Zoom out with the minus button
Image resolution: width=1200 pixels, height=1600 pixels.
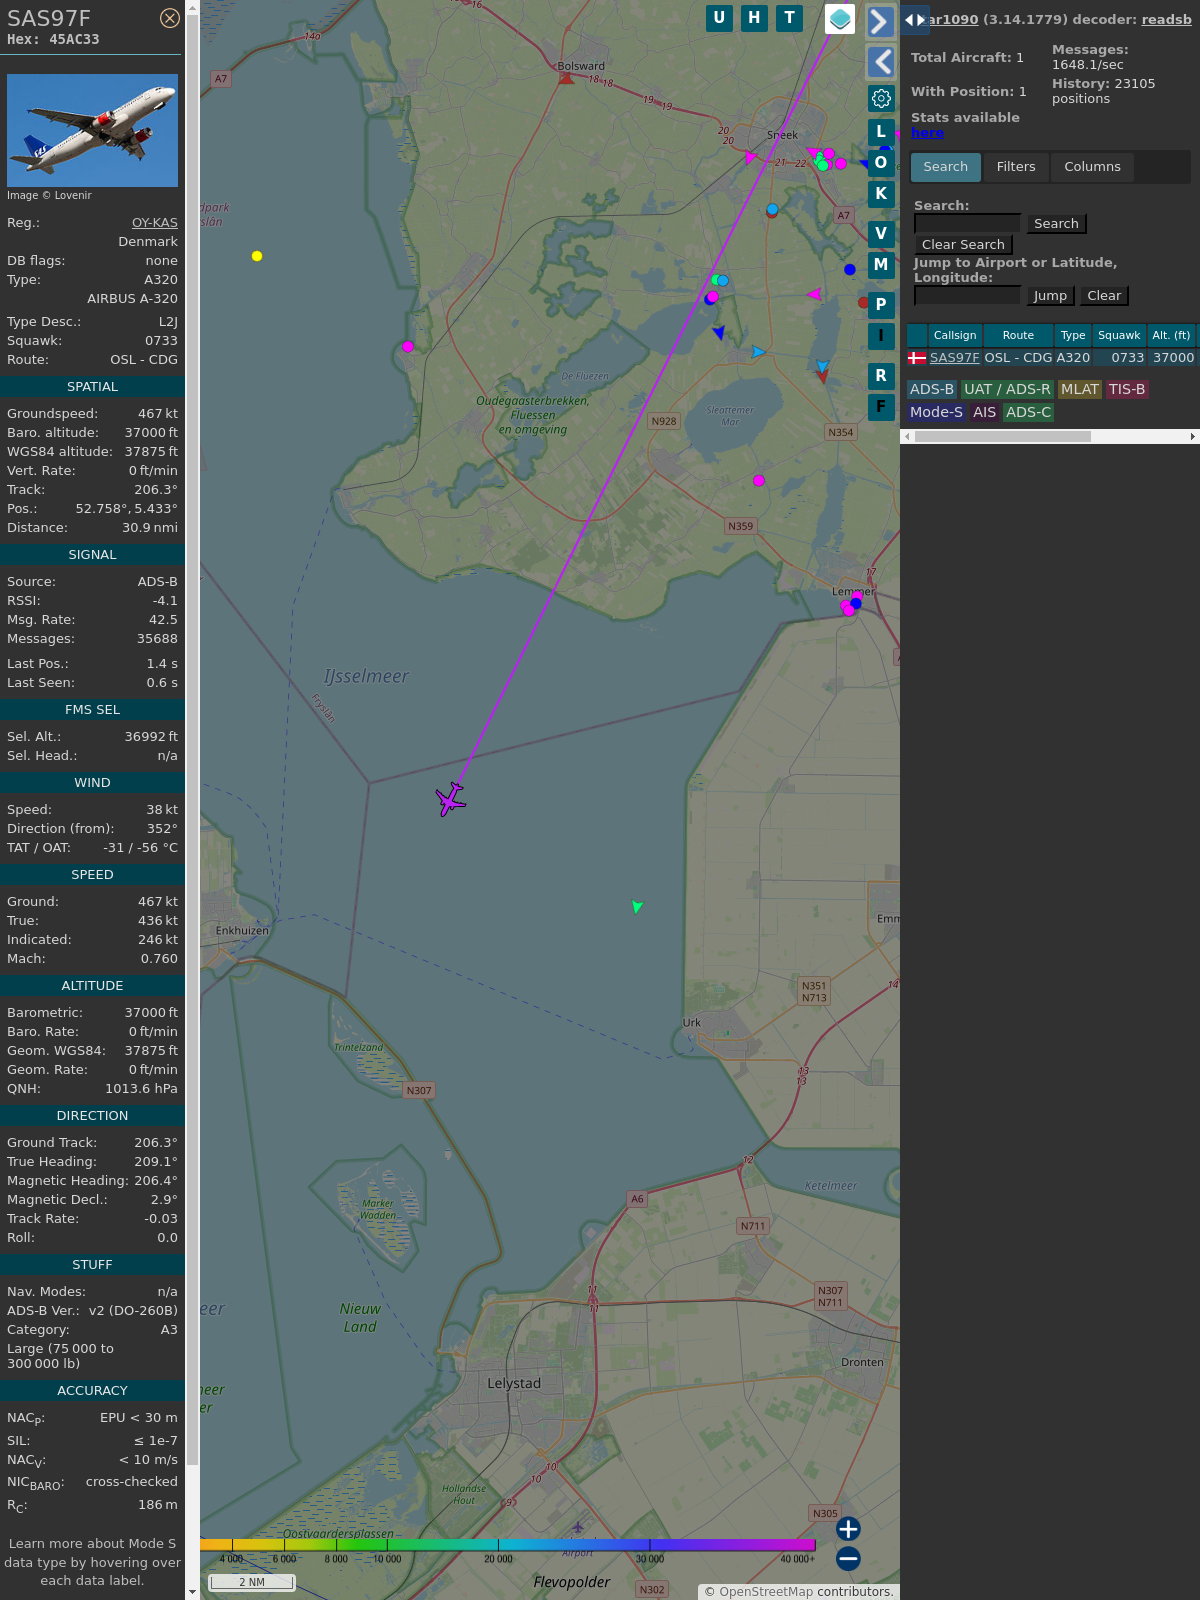pos(848,1558)
